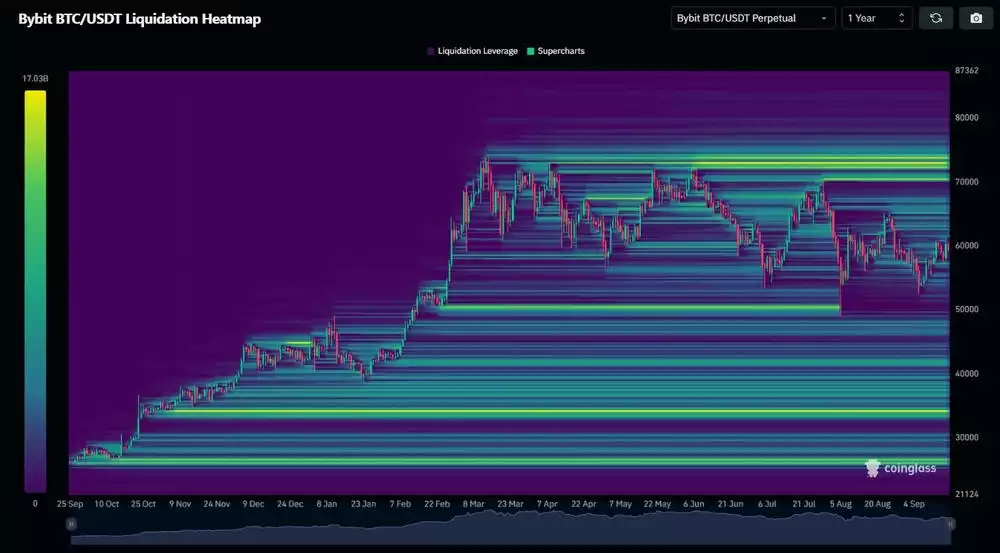Open the 1 Year timeframe selector
The width and height of the screenshot is (1000, 553).
pyautogui.click(x=877, y=18)
